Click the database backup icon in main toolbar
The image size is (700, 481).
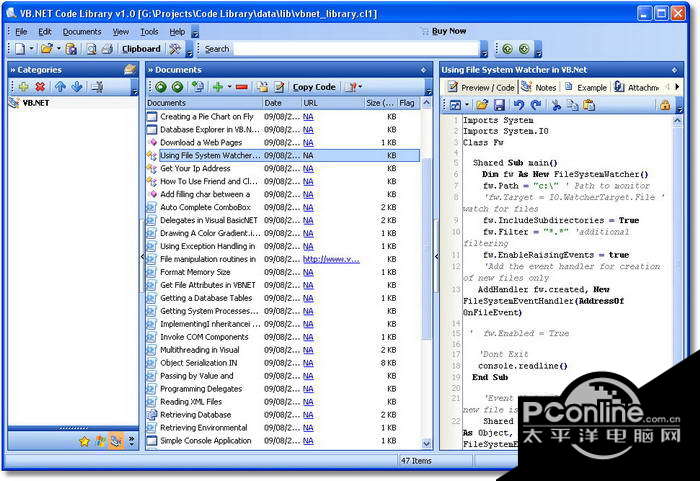(71, 49)
